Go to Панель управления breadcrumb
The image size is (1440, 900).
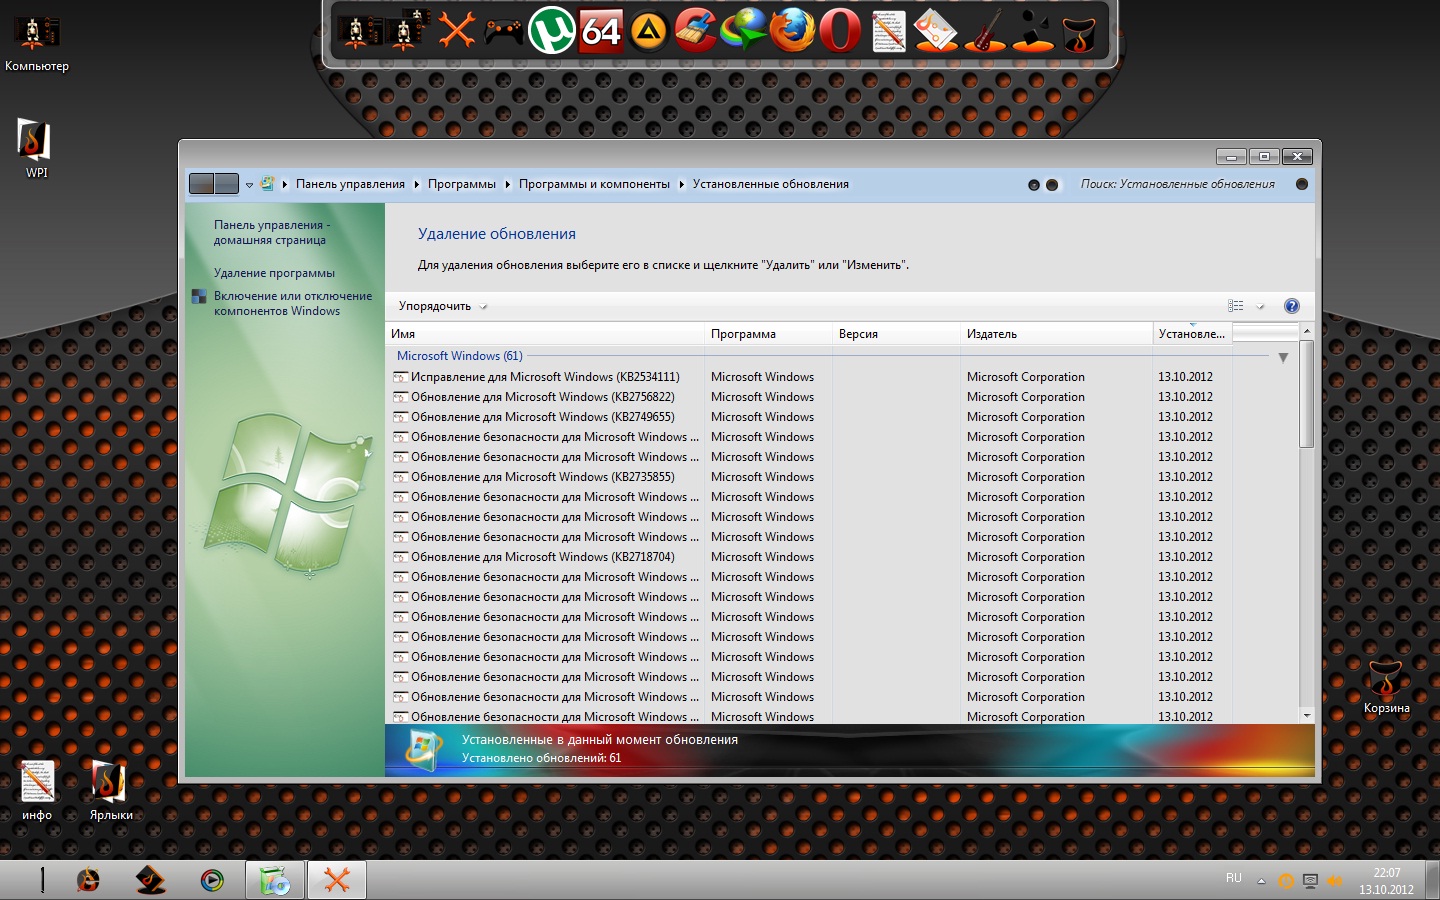(350, 184)
